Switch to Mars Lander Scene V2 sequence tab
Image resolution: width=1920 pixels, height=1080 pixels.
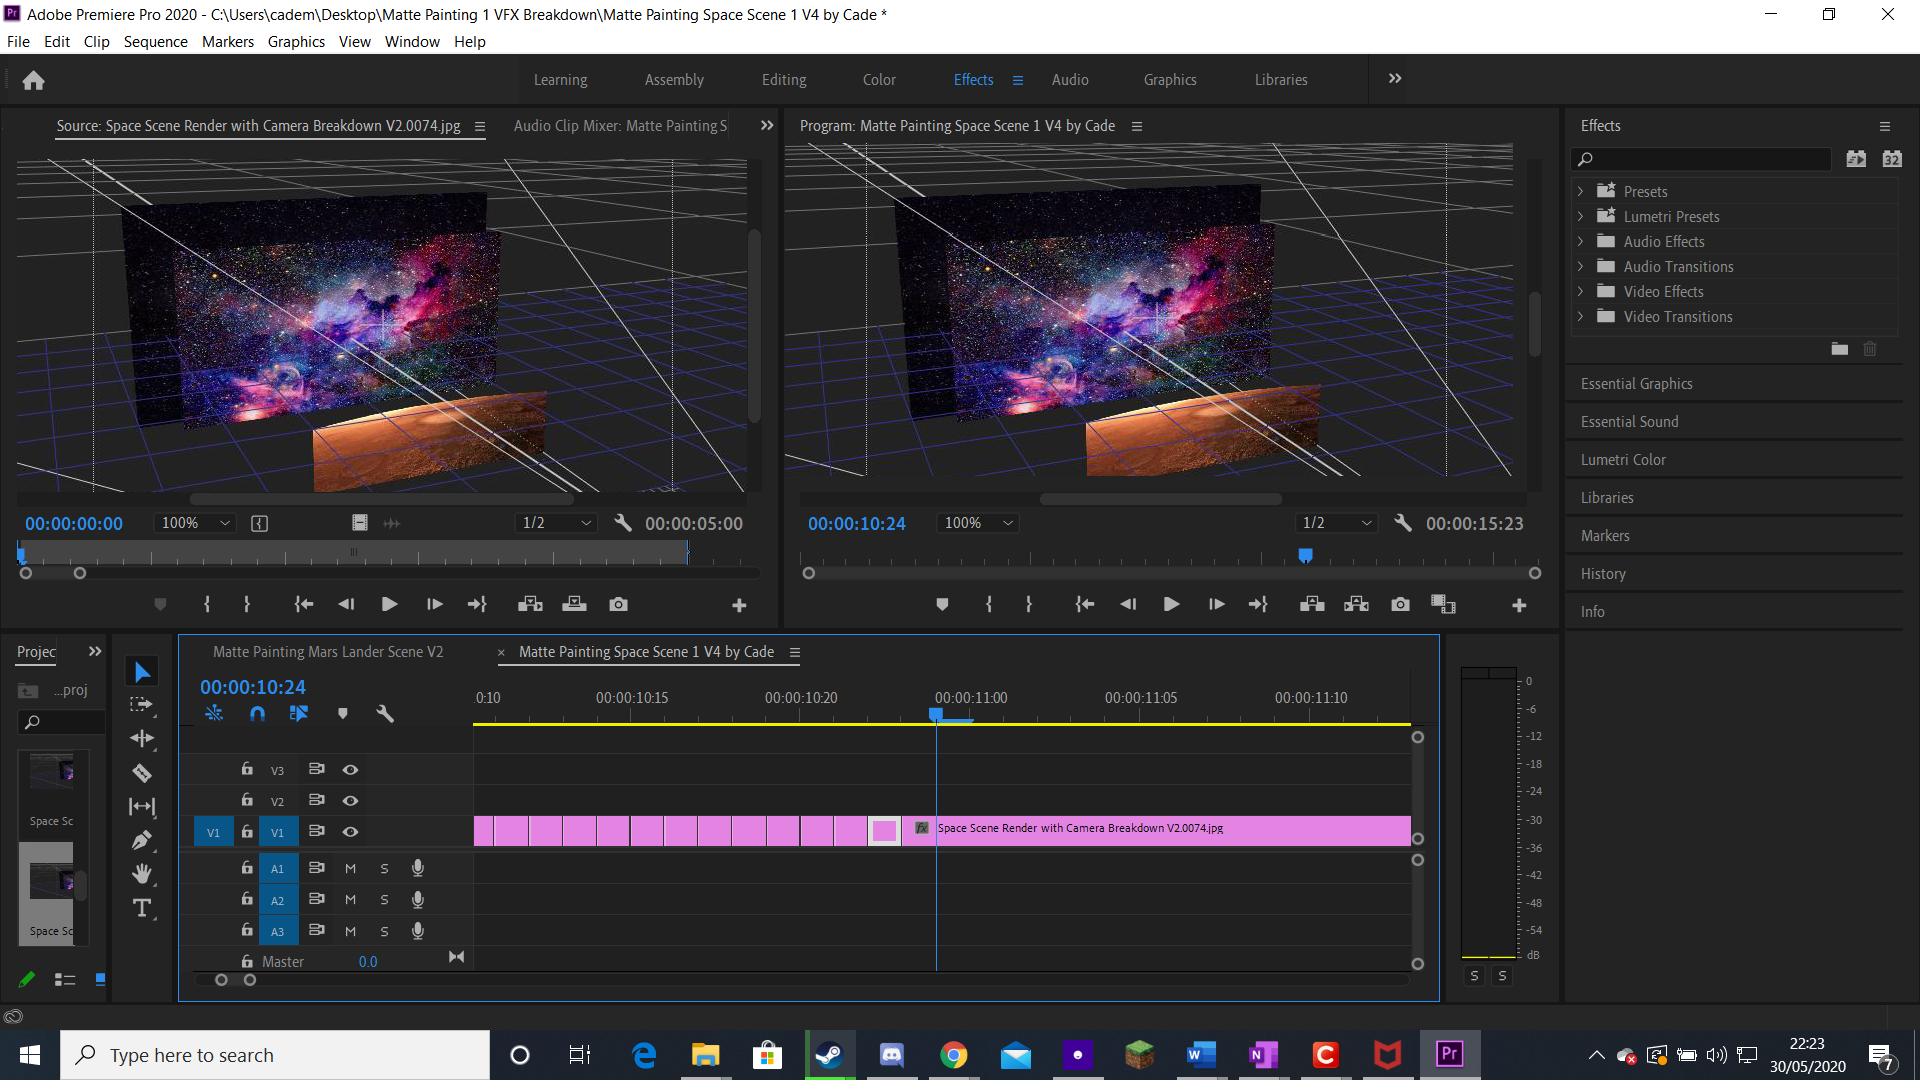(328, 652)
